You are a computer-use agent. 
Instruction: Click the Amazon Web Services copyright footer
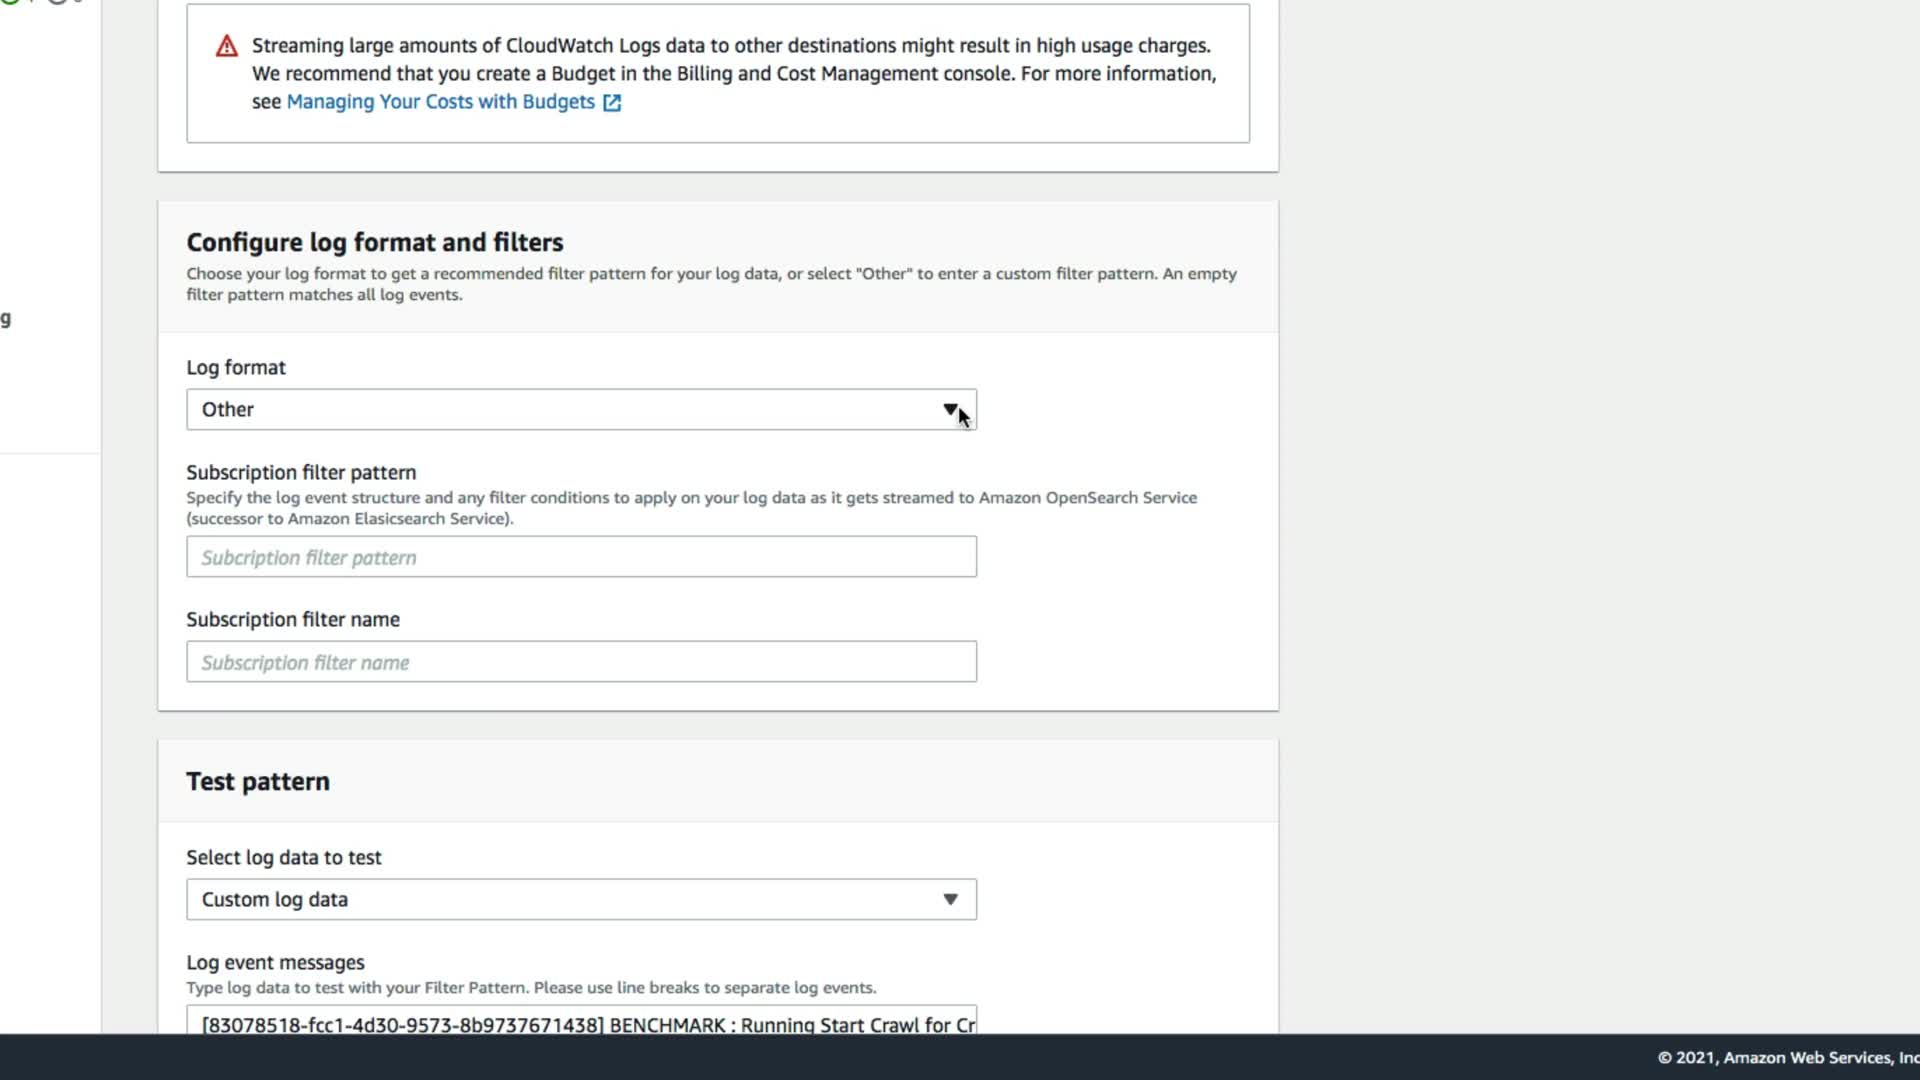(x=1786, y=1057)
